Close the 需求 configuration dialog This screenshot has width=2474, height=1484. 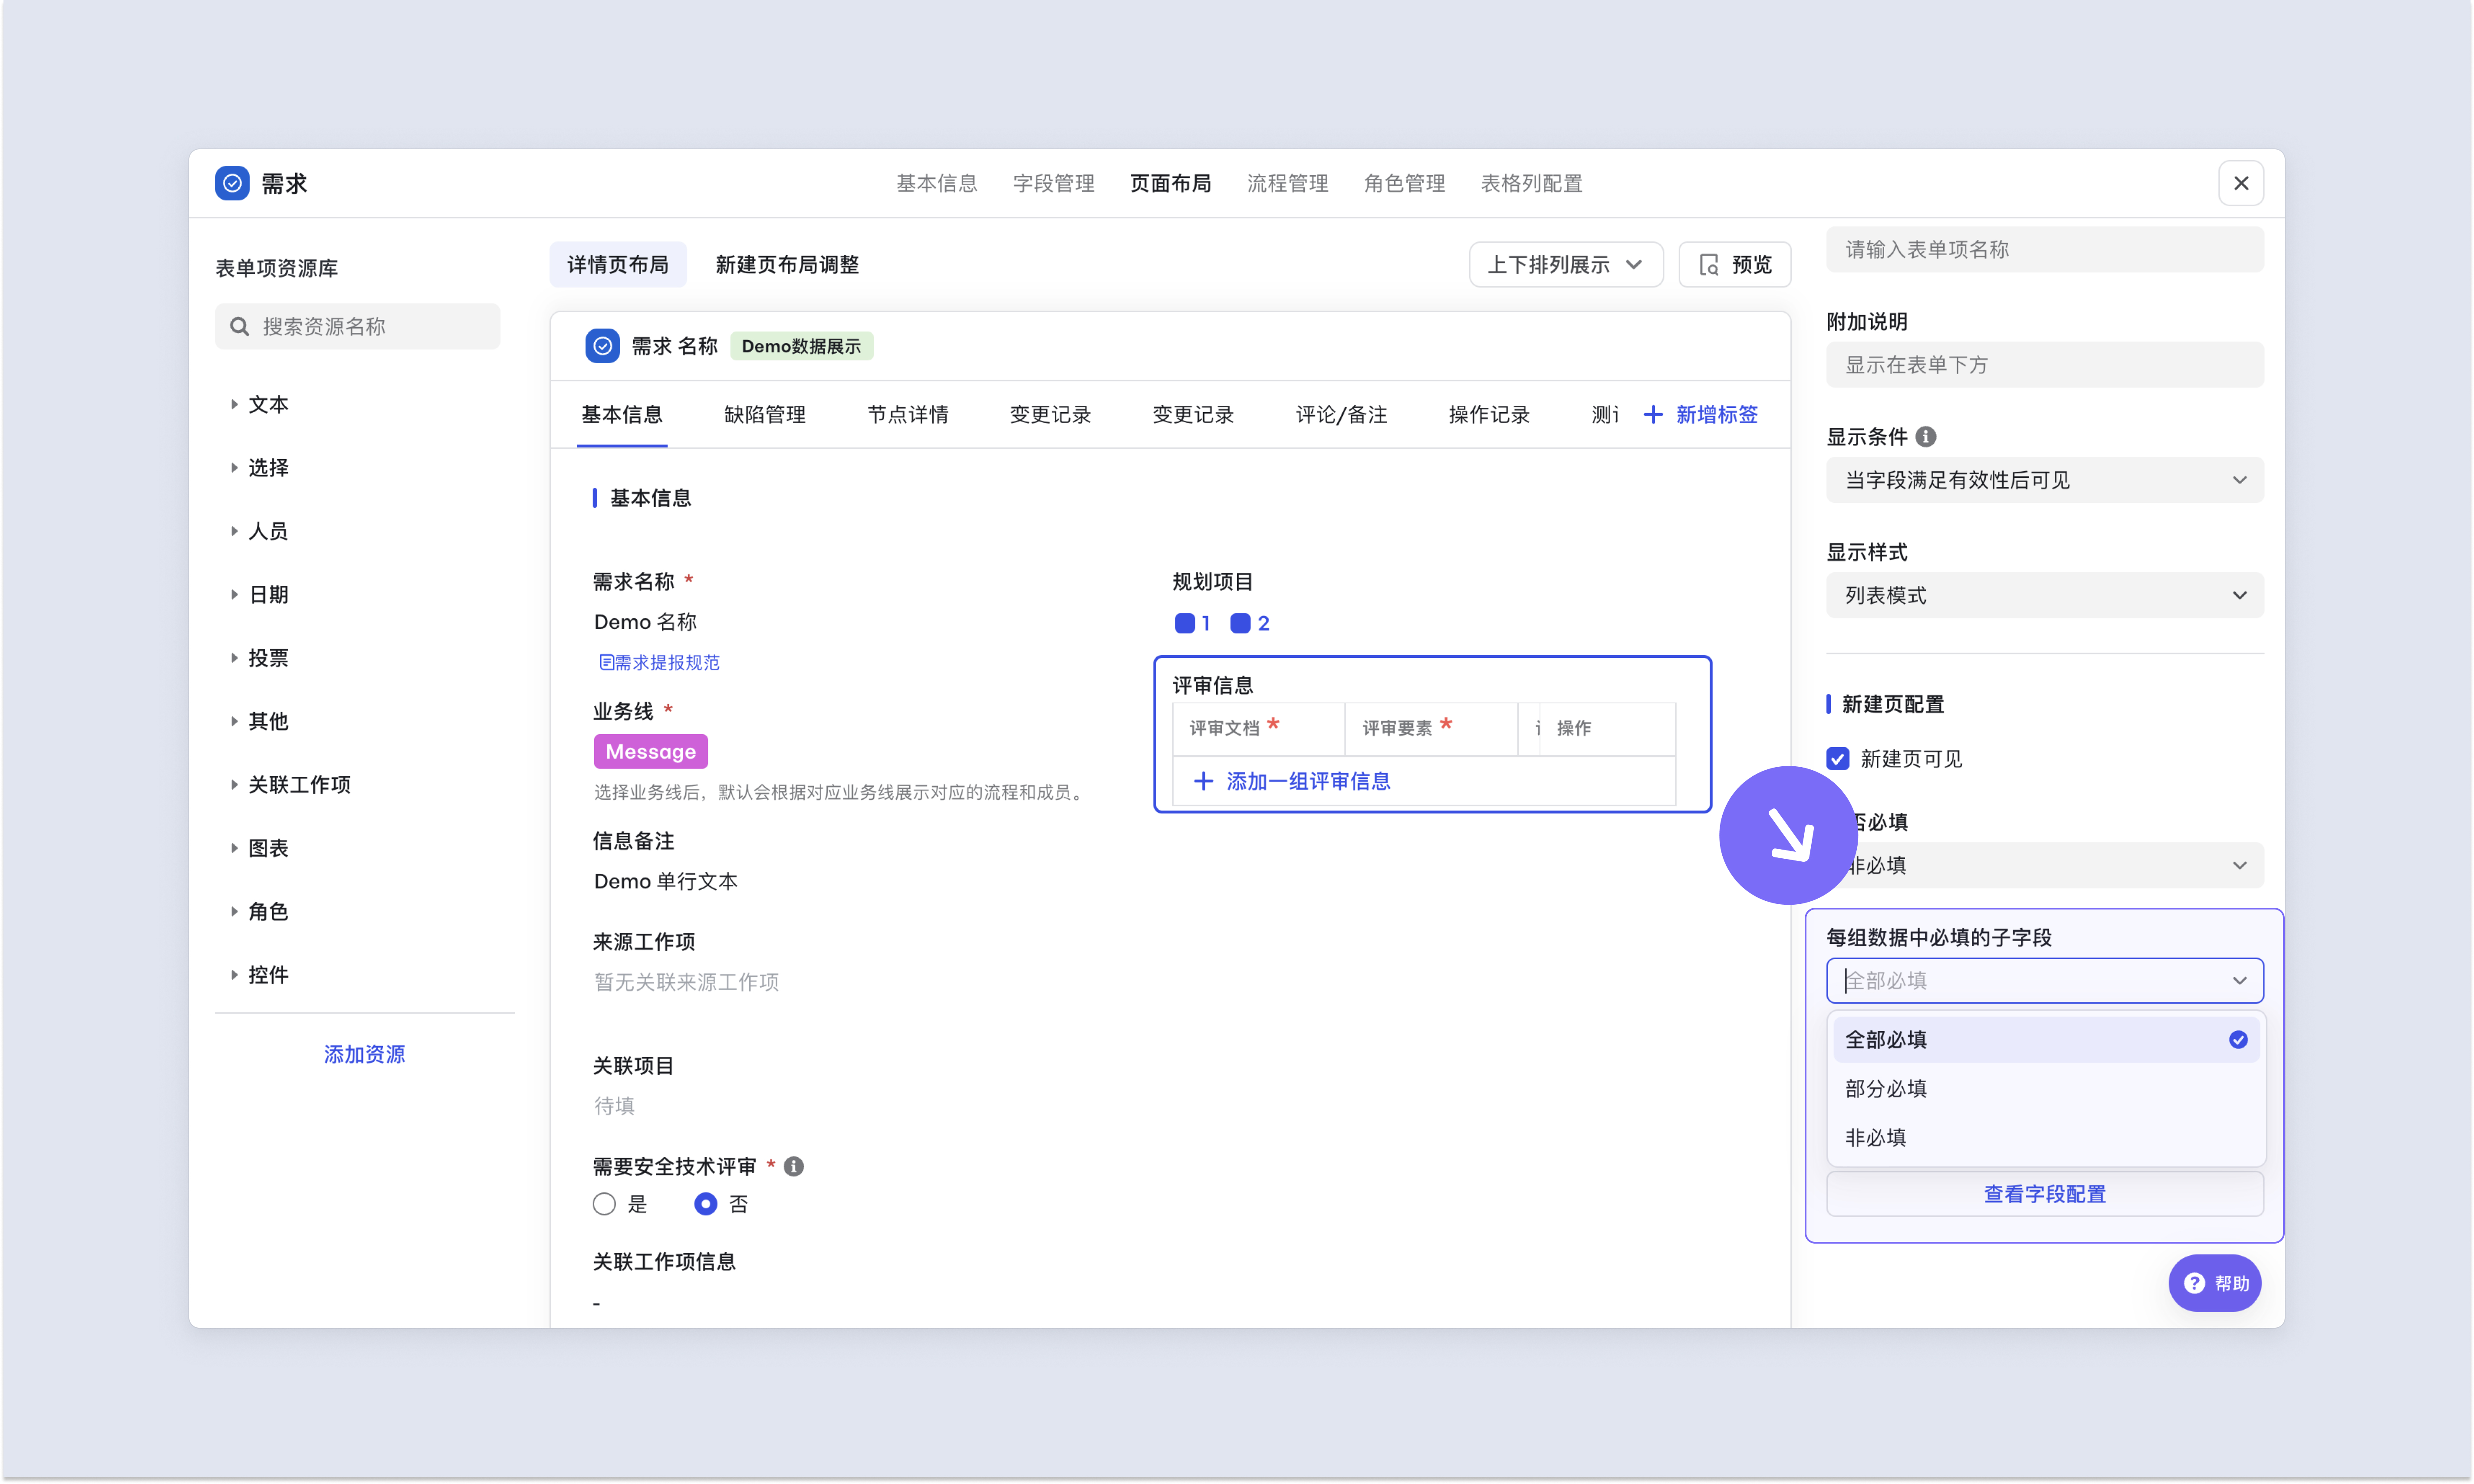[2241, 183]
